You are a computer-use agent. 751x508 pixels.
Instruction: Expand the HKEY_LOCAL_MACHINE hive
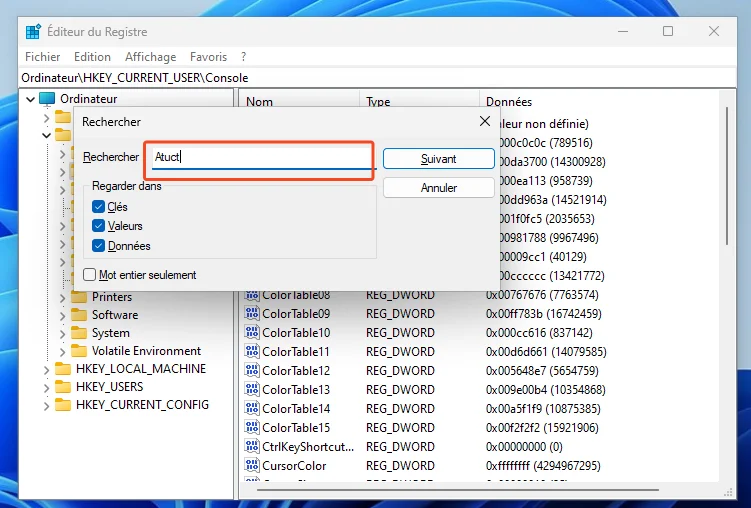(46, 370)
